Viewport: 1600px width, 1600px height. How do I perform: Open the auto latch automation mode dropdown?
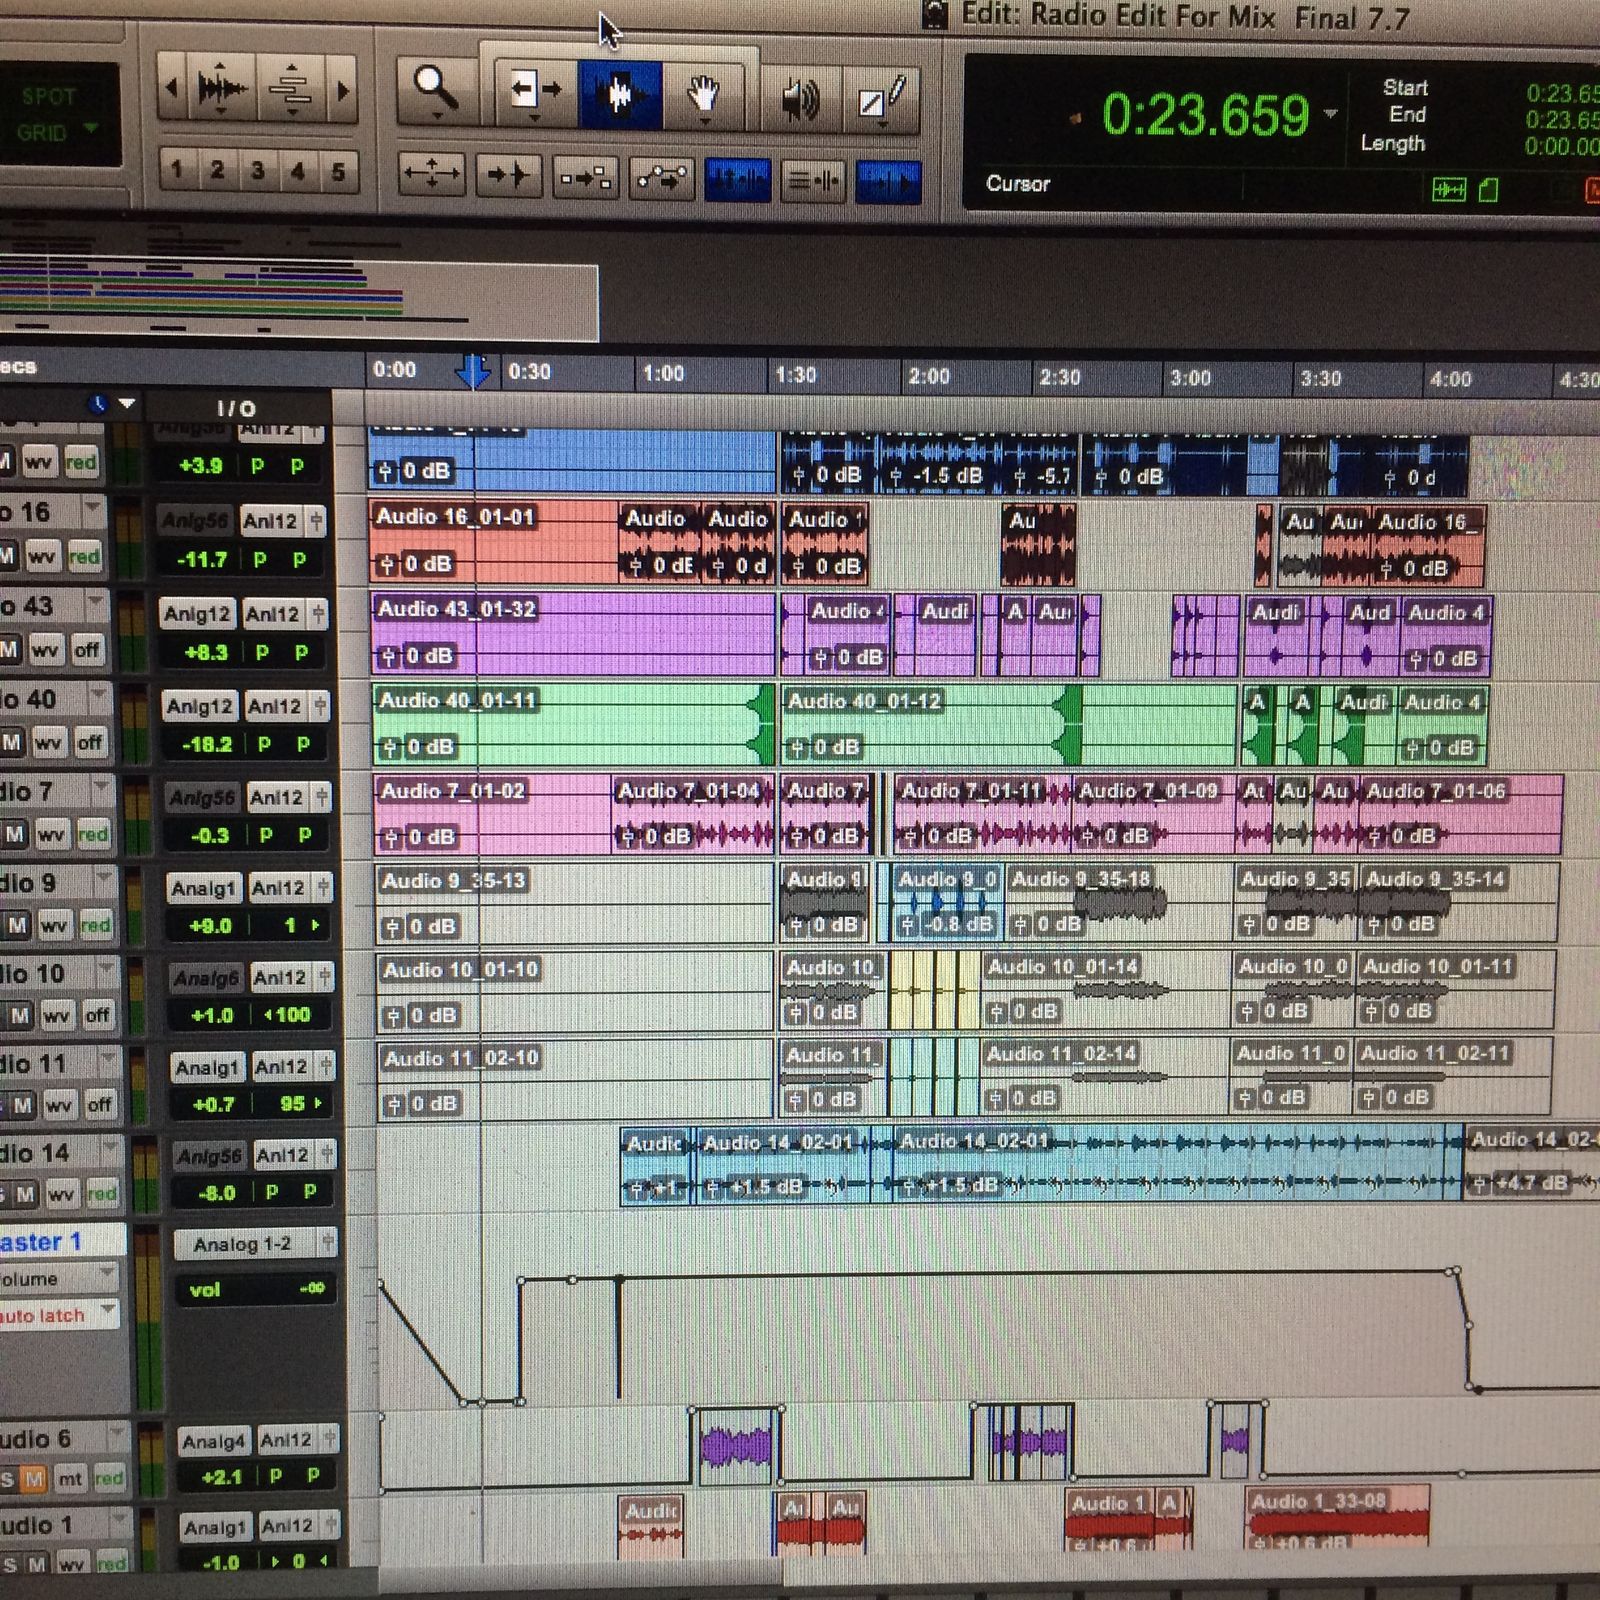[108, 1313]
